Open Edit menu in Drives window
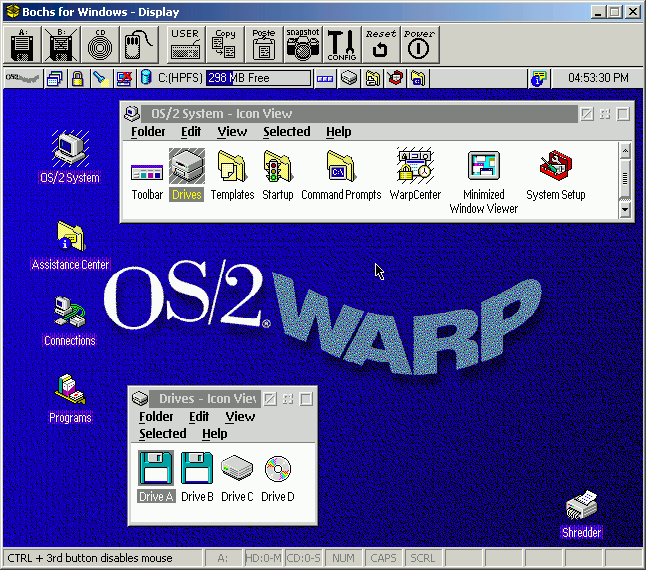This screenshot has height=570, width=646. click(x=199, y=417)
